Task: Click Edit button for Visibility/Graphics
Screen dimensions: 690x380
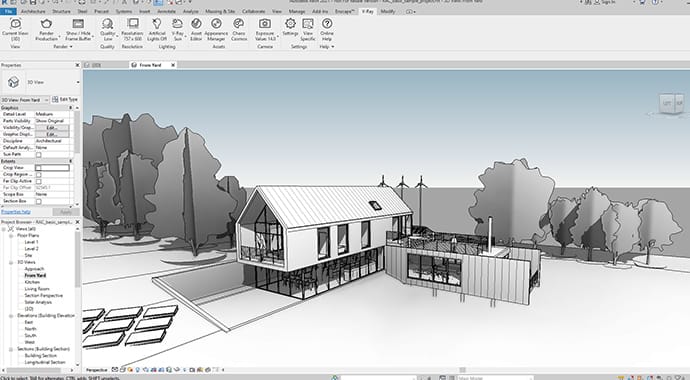Action: tap(52, 128)
